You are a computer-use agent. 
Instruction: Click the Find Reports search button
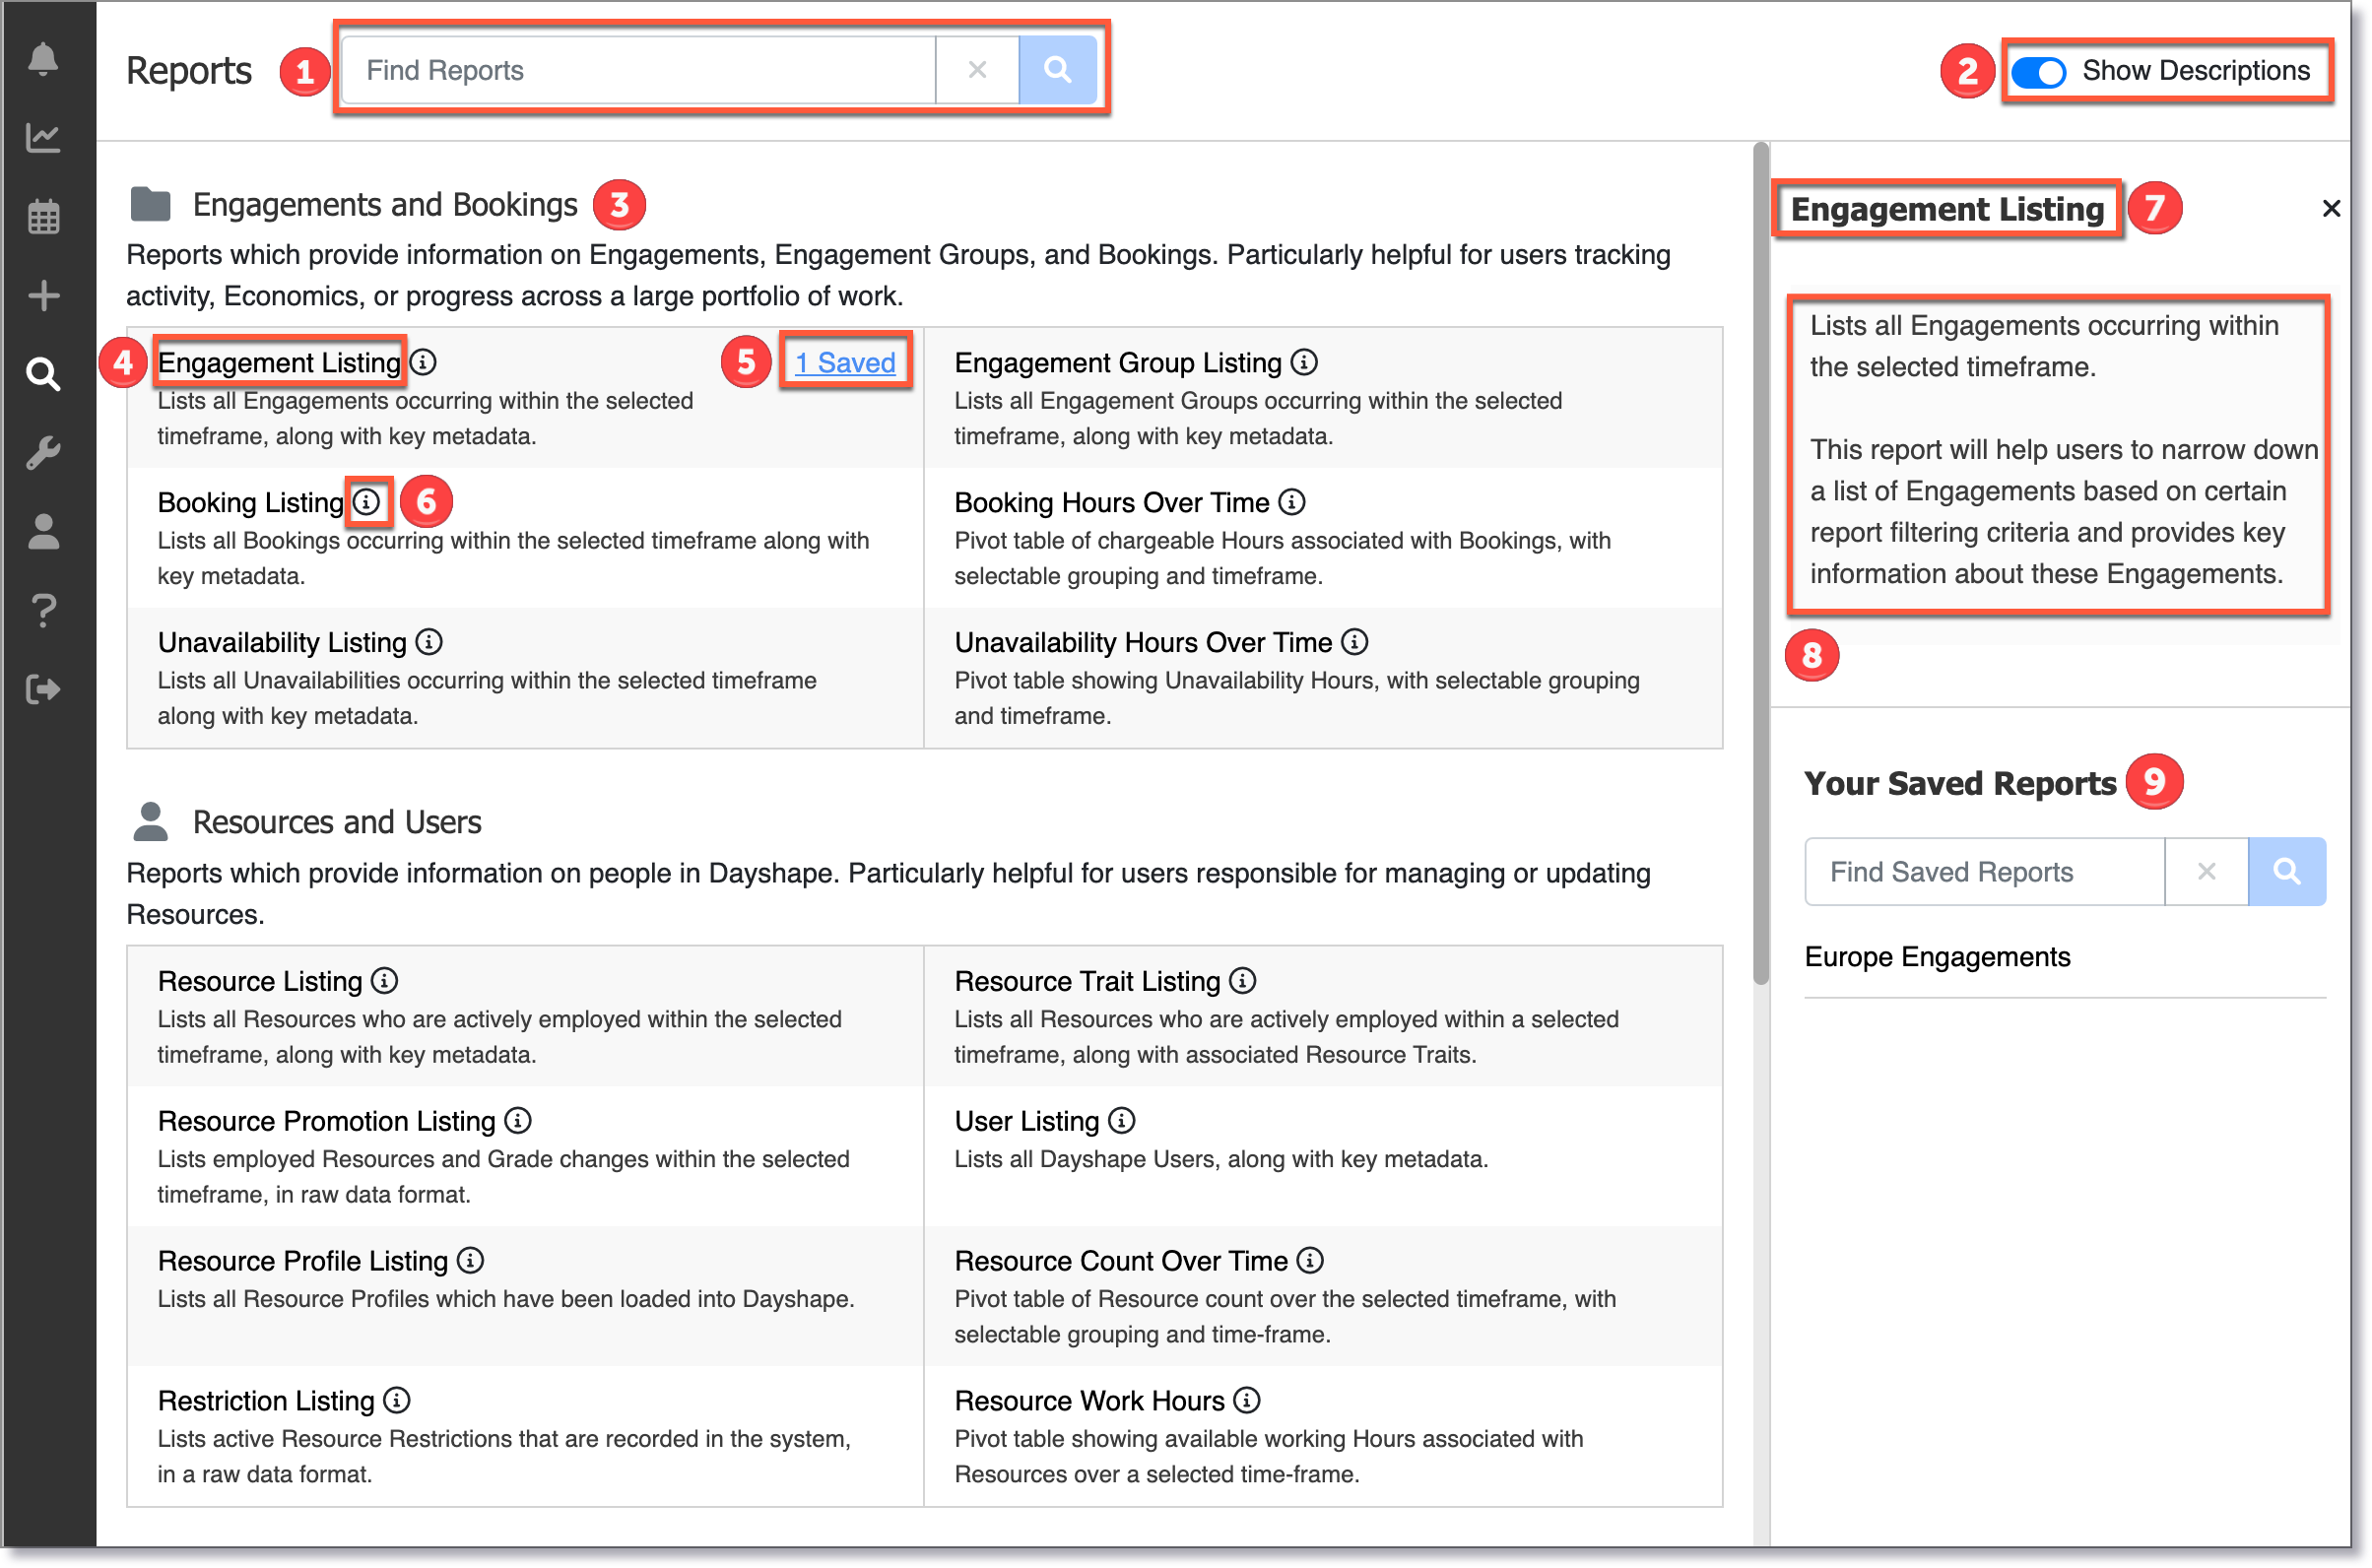1057,70
